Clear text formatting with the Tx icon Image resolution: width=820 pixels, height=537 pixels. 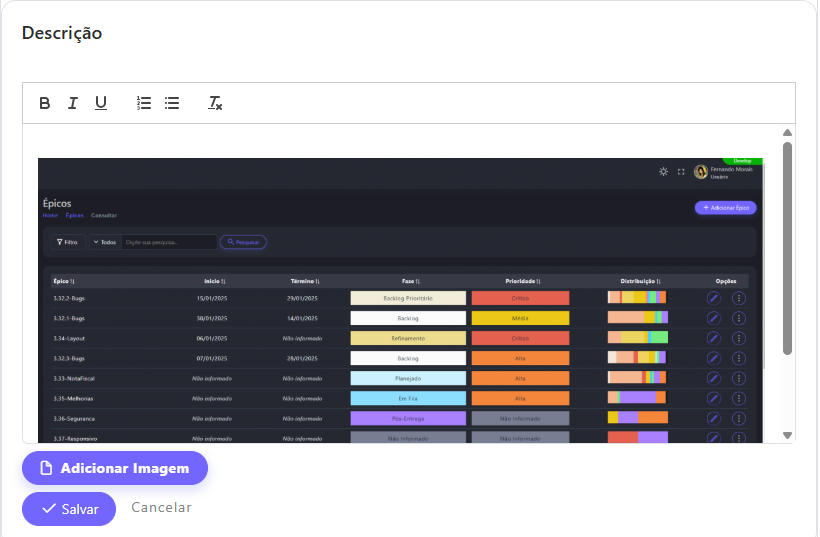point(215,103)
